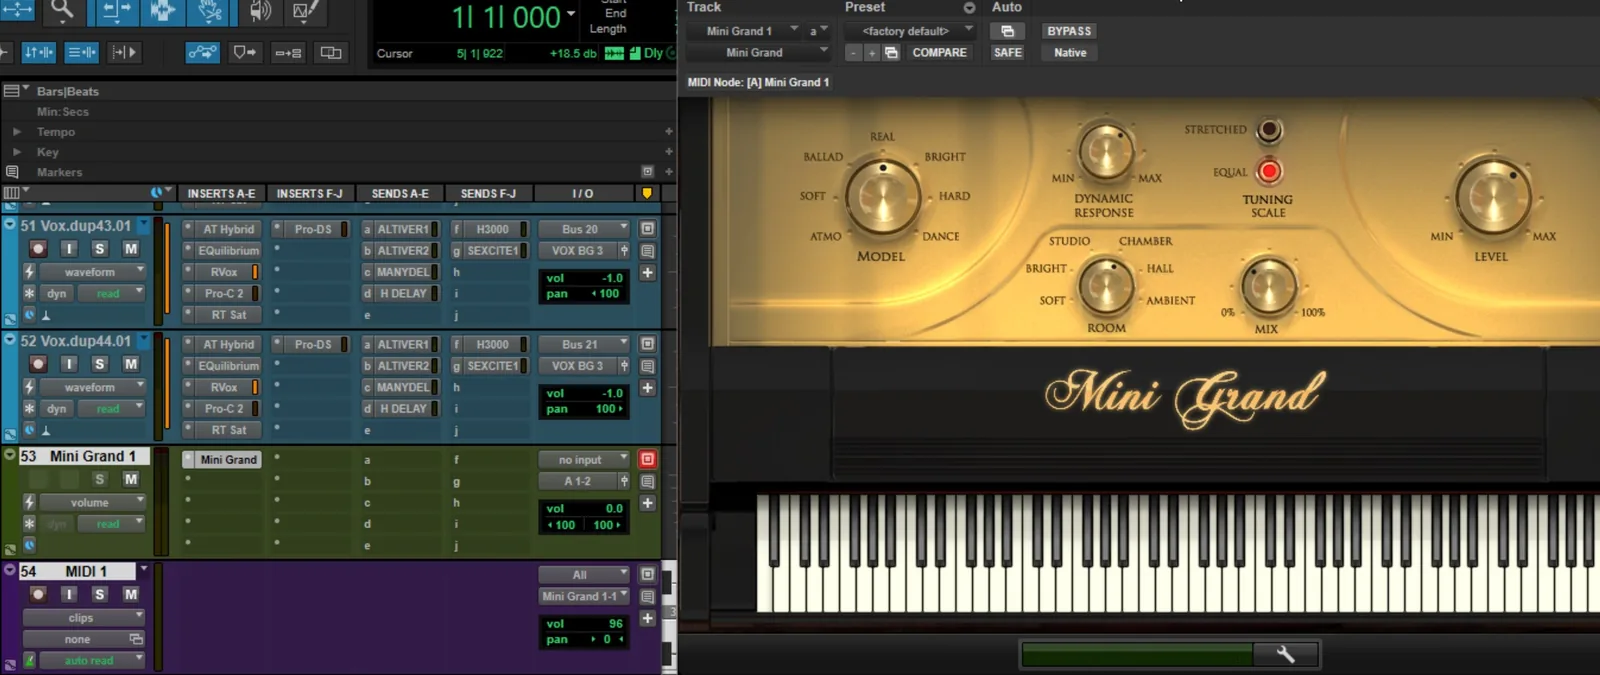Screen dimensions: 1600x675
Task: Record-enable the MIDI 1 track
Action: [38, 594]
